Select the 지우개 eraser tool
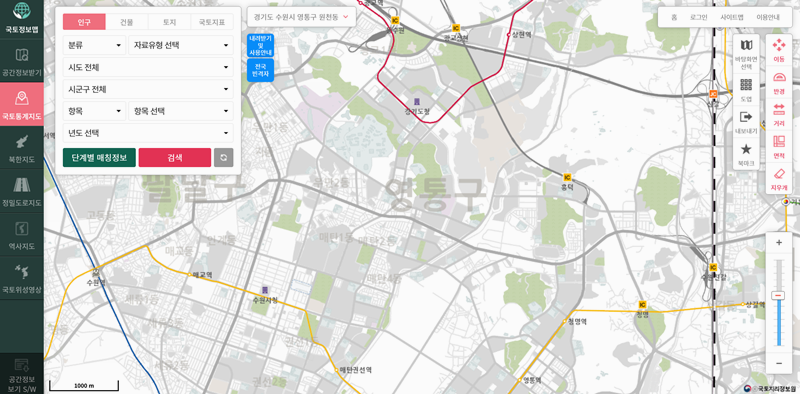 (x=779, y=179)
